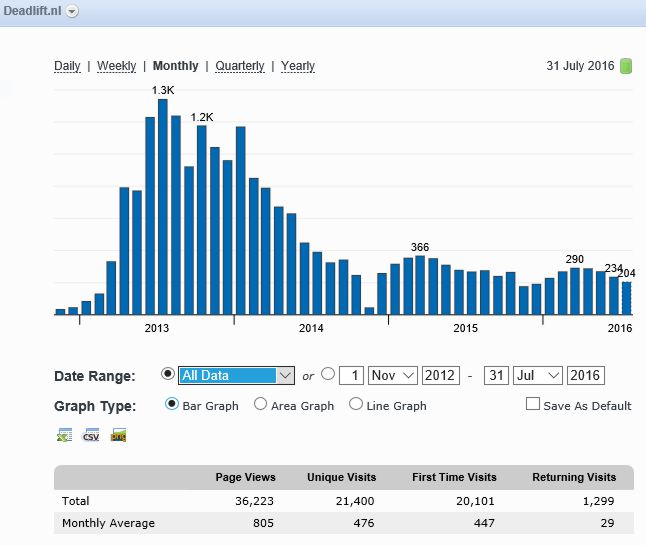Click monthly average first time visits 447
The width and height of the screenshot is (646, 545).
point(484,523)
